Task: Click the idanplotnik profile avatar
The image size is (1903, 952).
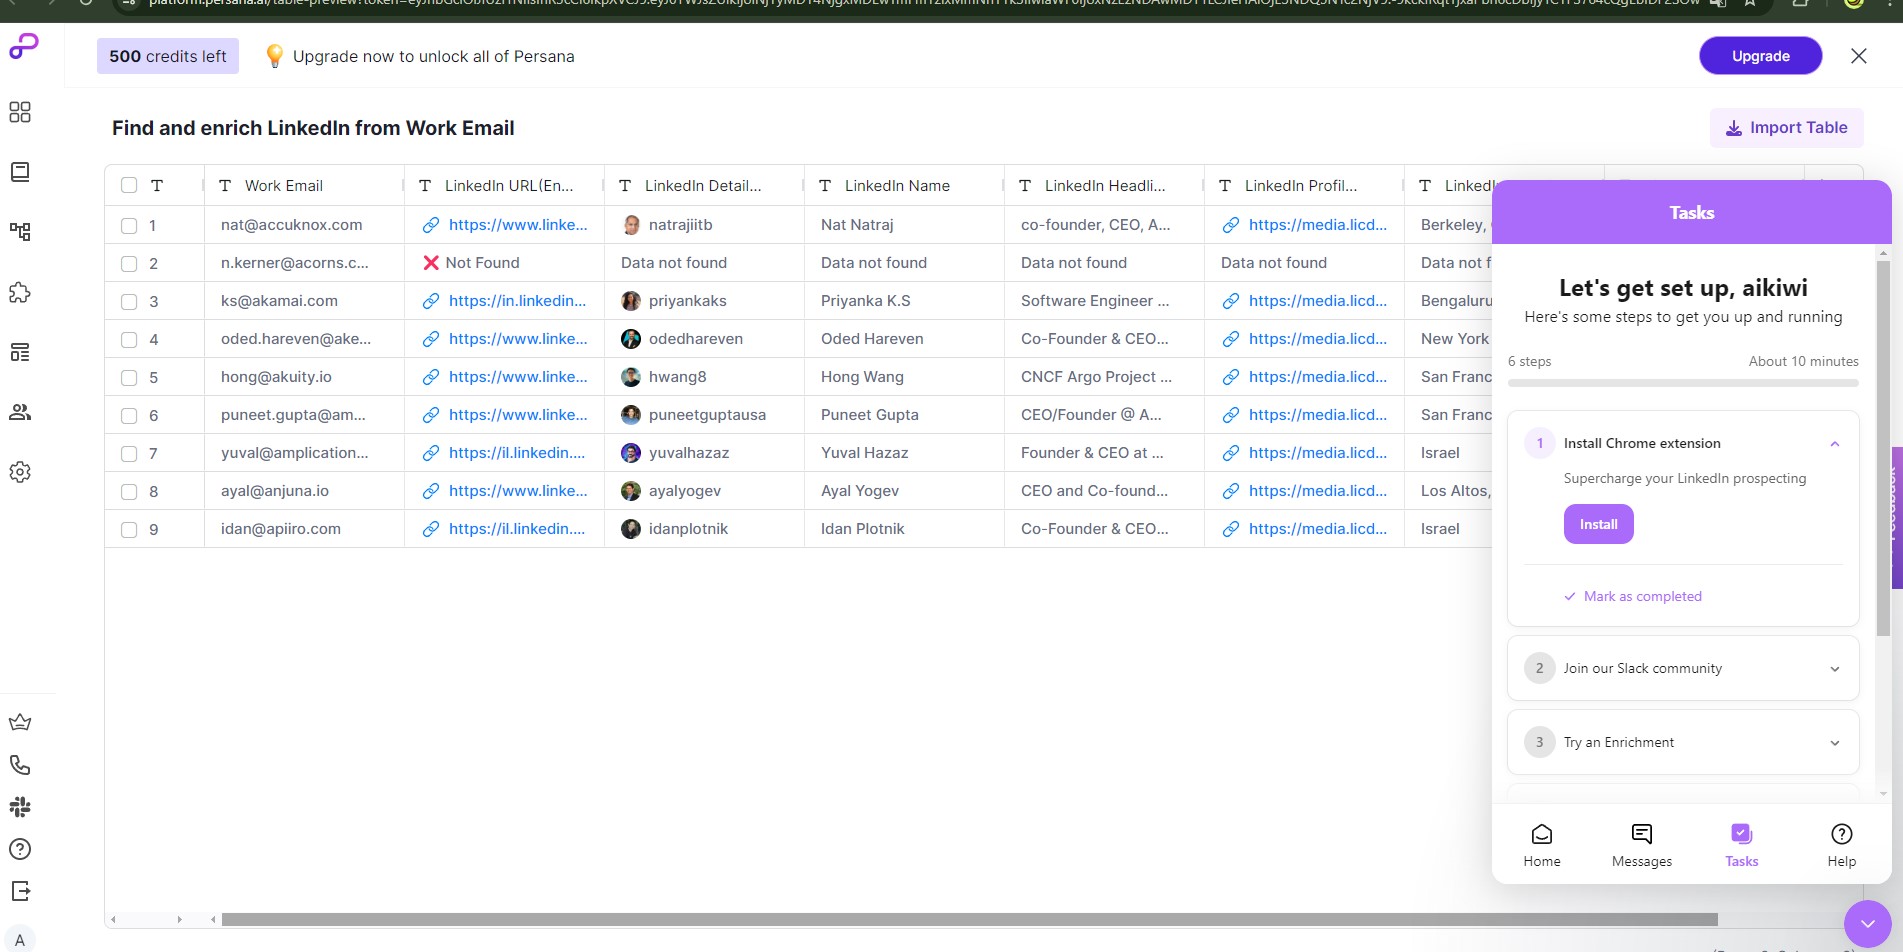Action: click(631, 529)
